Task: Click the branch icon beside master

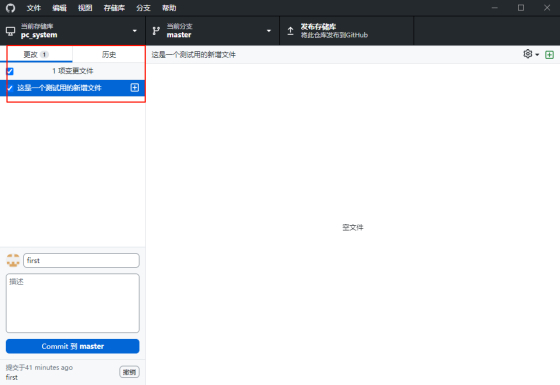Action: tap(156, 31)
